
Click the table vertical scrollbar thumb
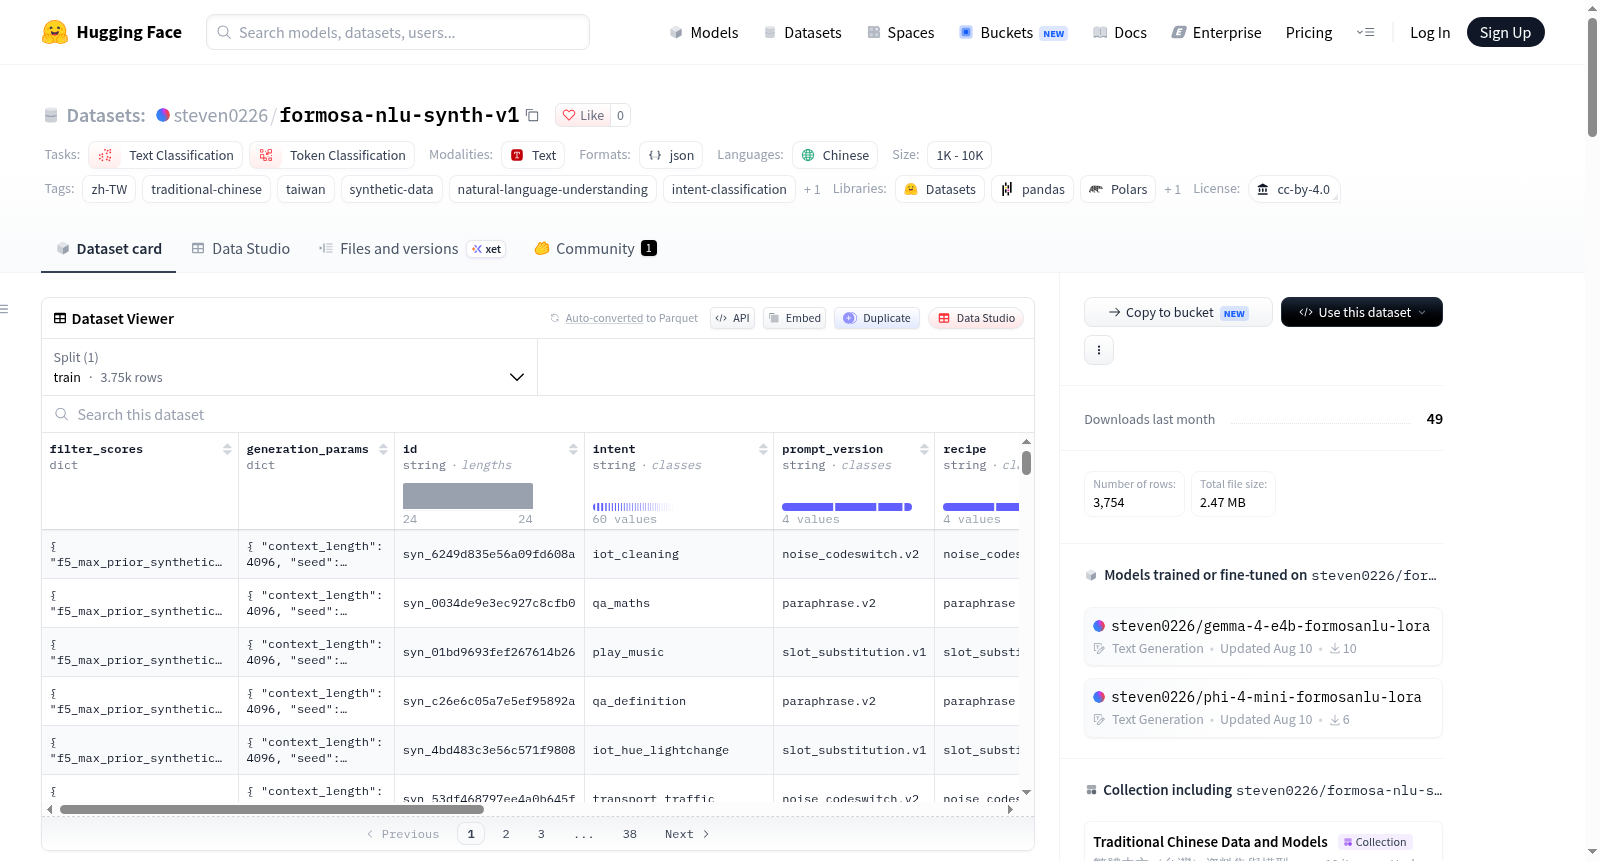pos(1026,463)
